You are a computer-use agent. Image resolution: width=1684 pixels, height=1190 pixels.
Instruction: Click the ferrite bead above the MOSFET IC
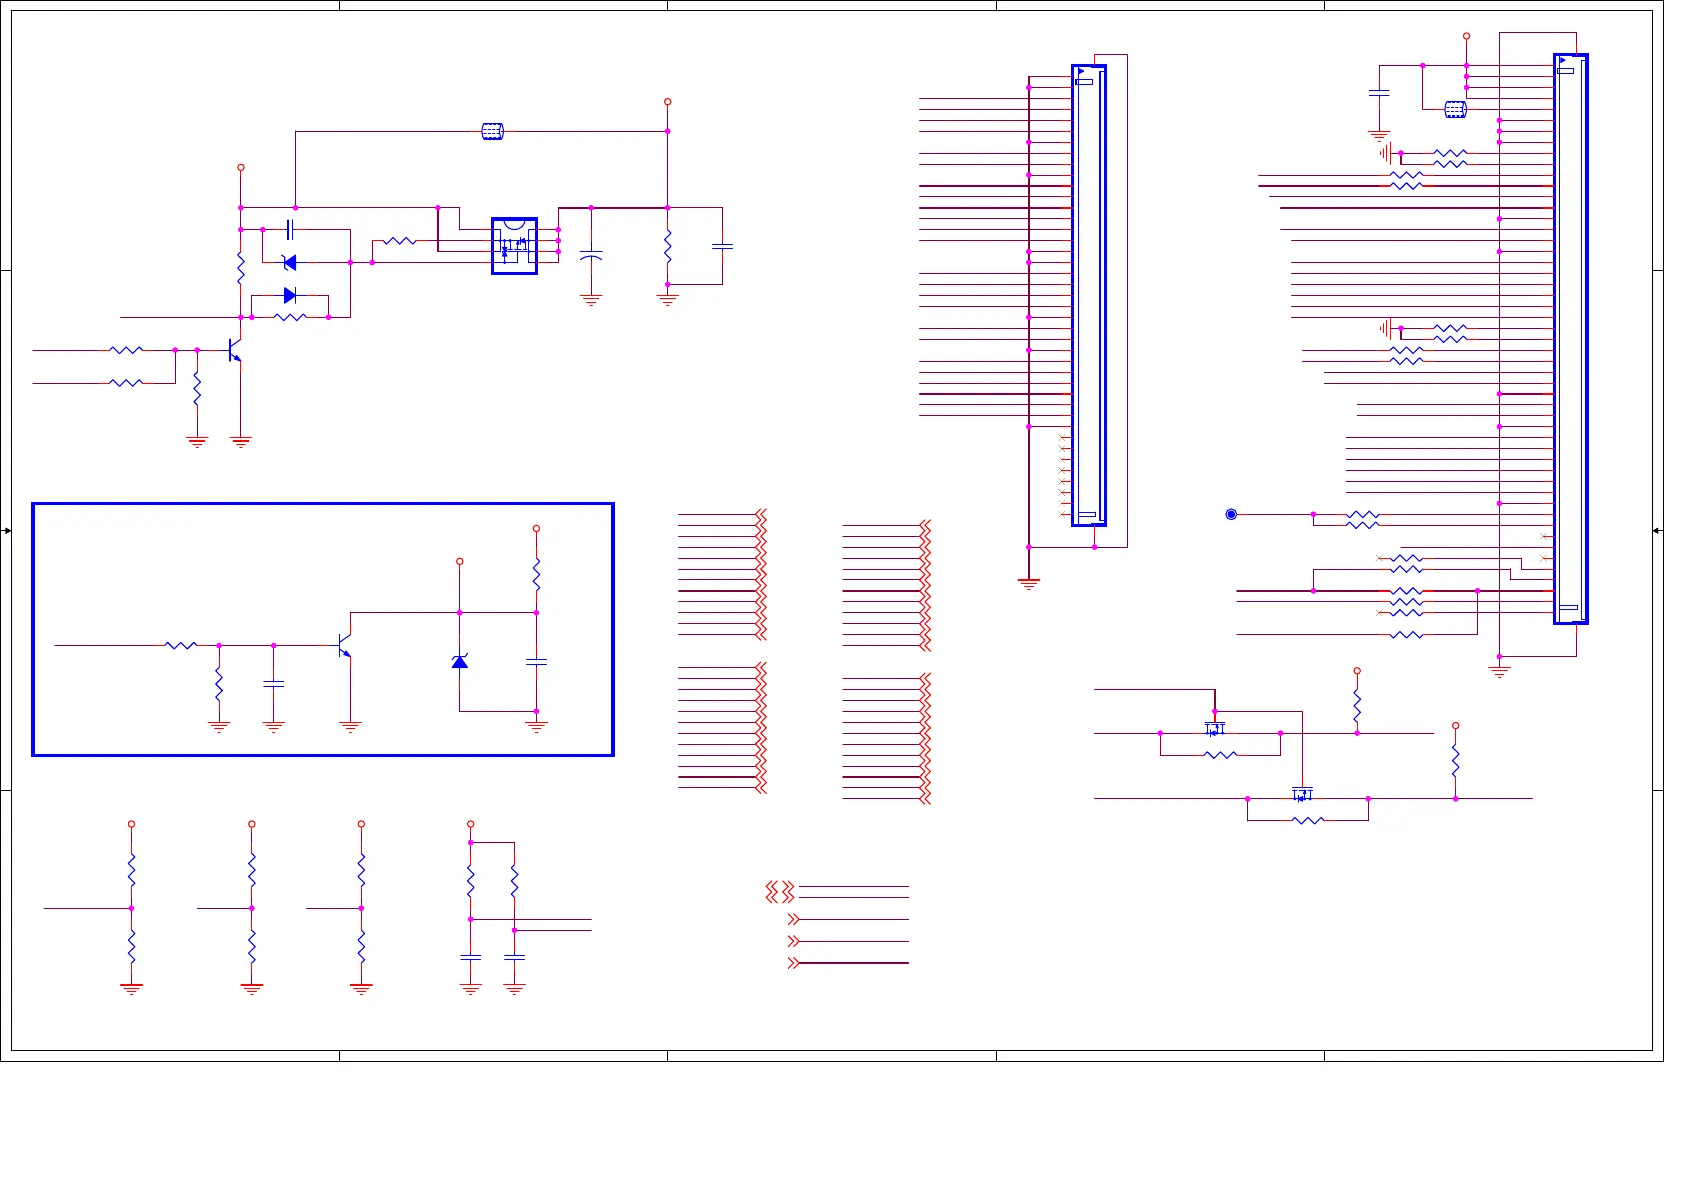[x=492, y=131]
